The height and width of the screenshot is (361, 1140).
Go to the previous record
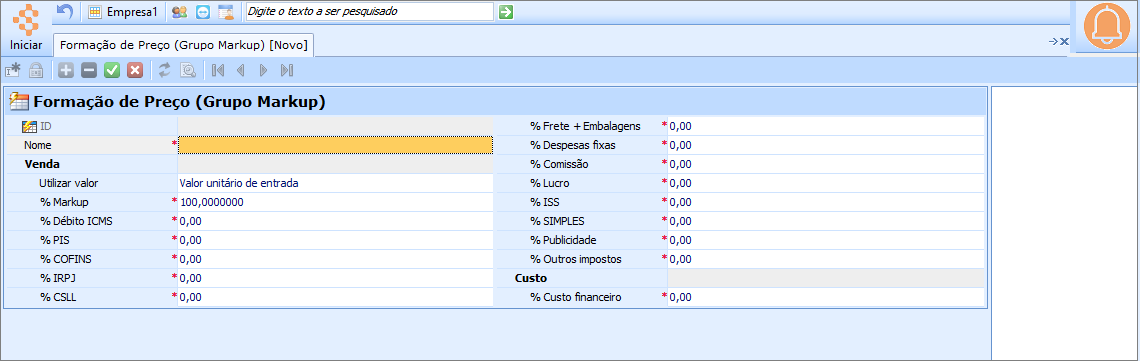(240, 70)
